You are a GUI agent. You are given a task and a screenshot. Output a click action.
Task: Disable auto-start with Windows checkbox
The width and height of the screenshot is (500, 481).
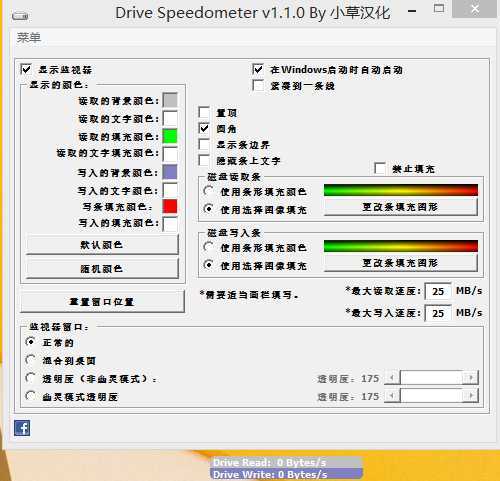tap(258, 69)
